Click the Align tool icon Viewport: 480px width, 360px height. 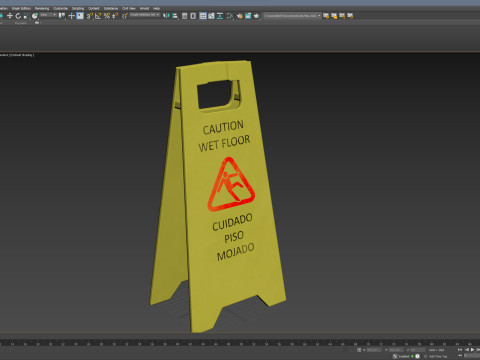[175, 16]
